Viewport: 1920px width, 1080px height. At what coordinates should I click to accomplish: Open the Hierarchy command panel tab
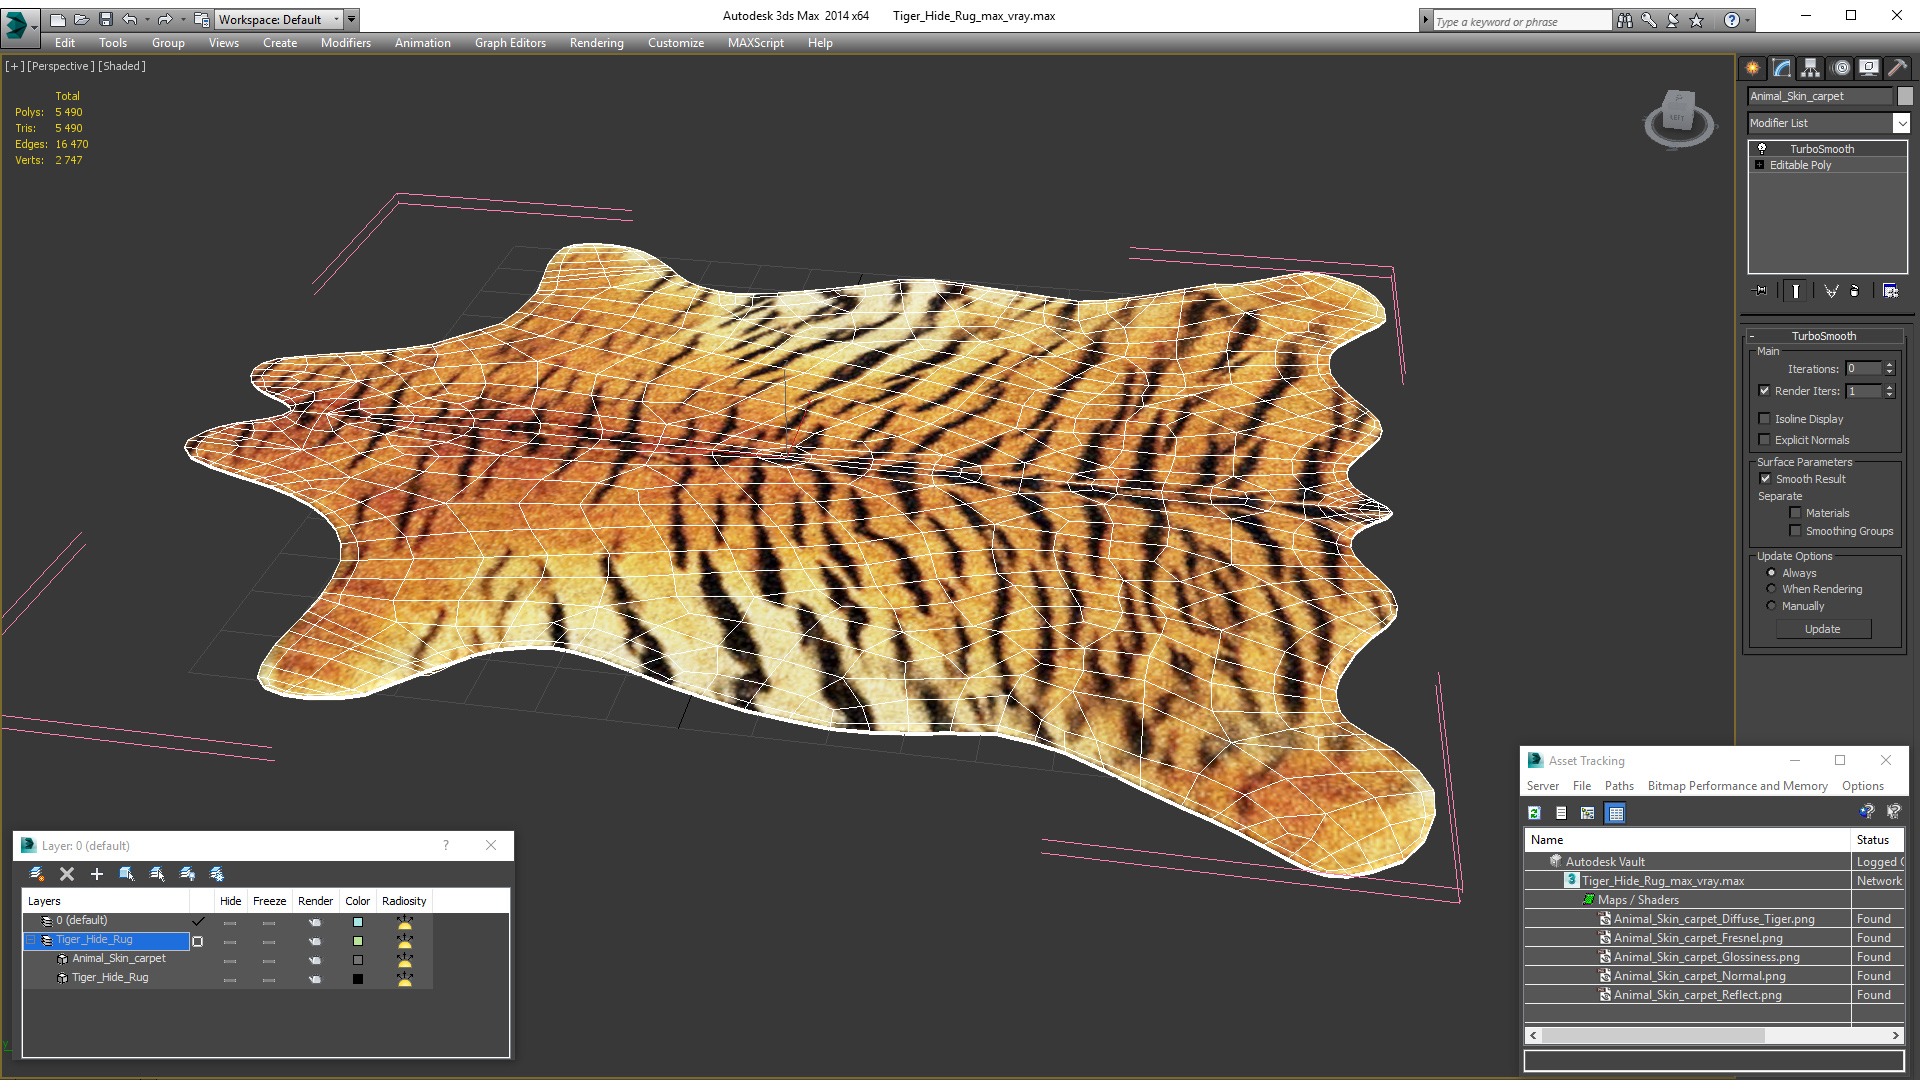[x=1811, y=68]
